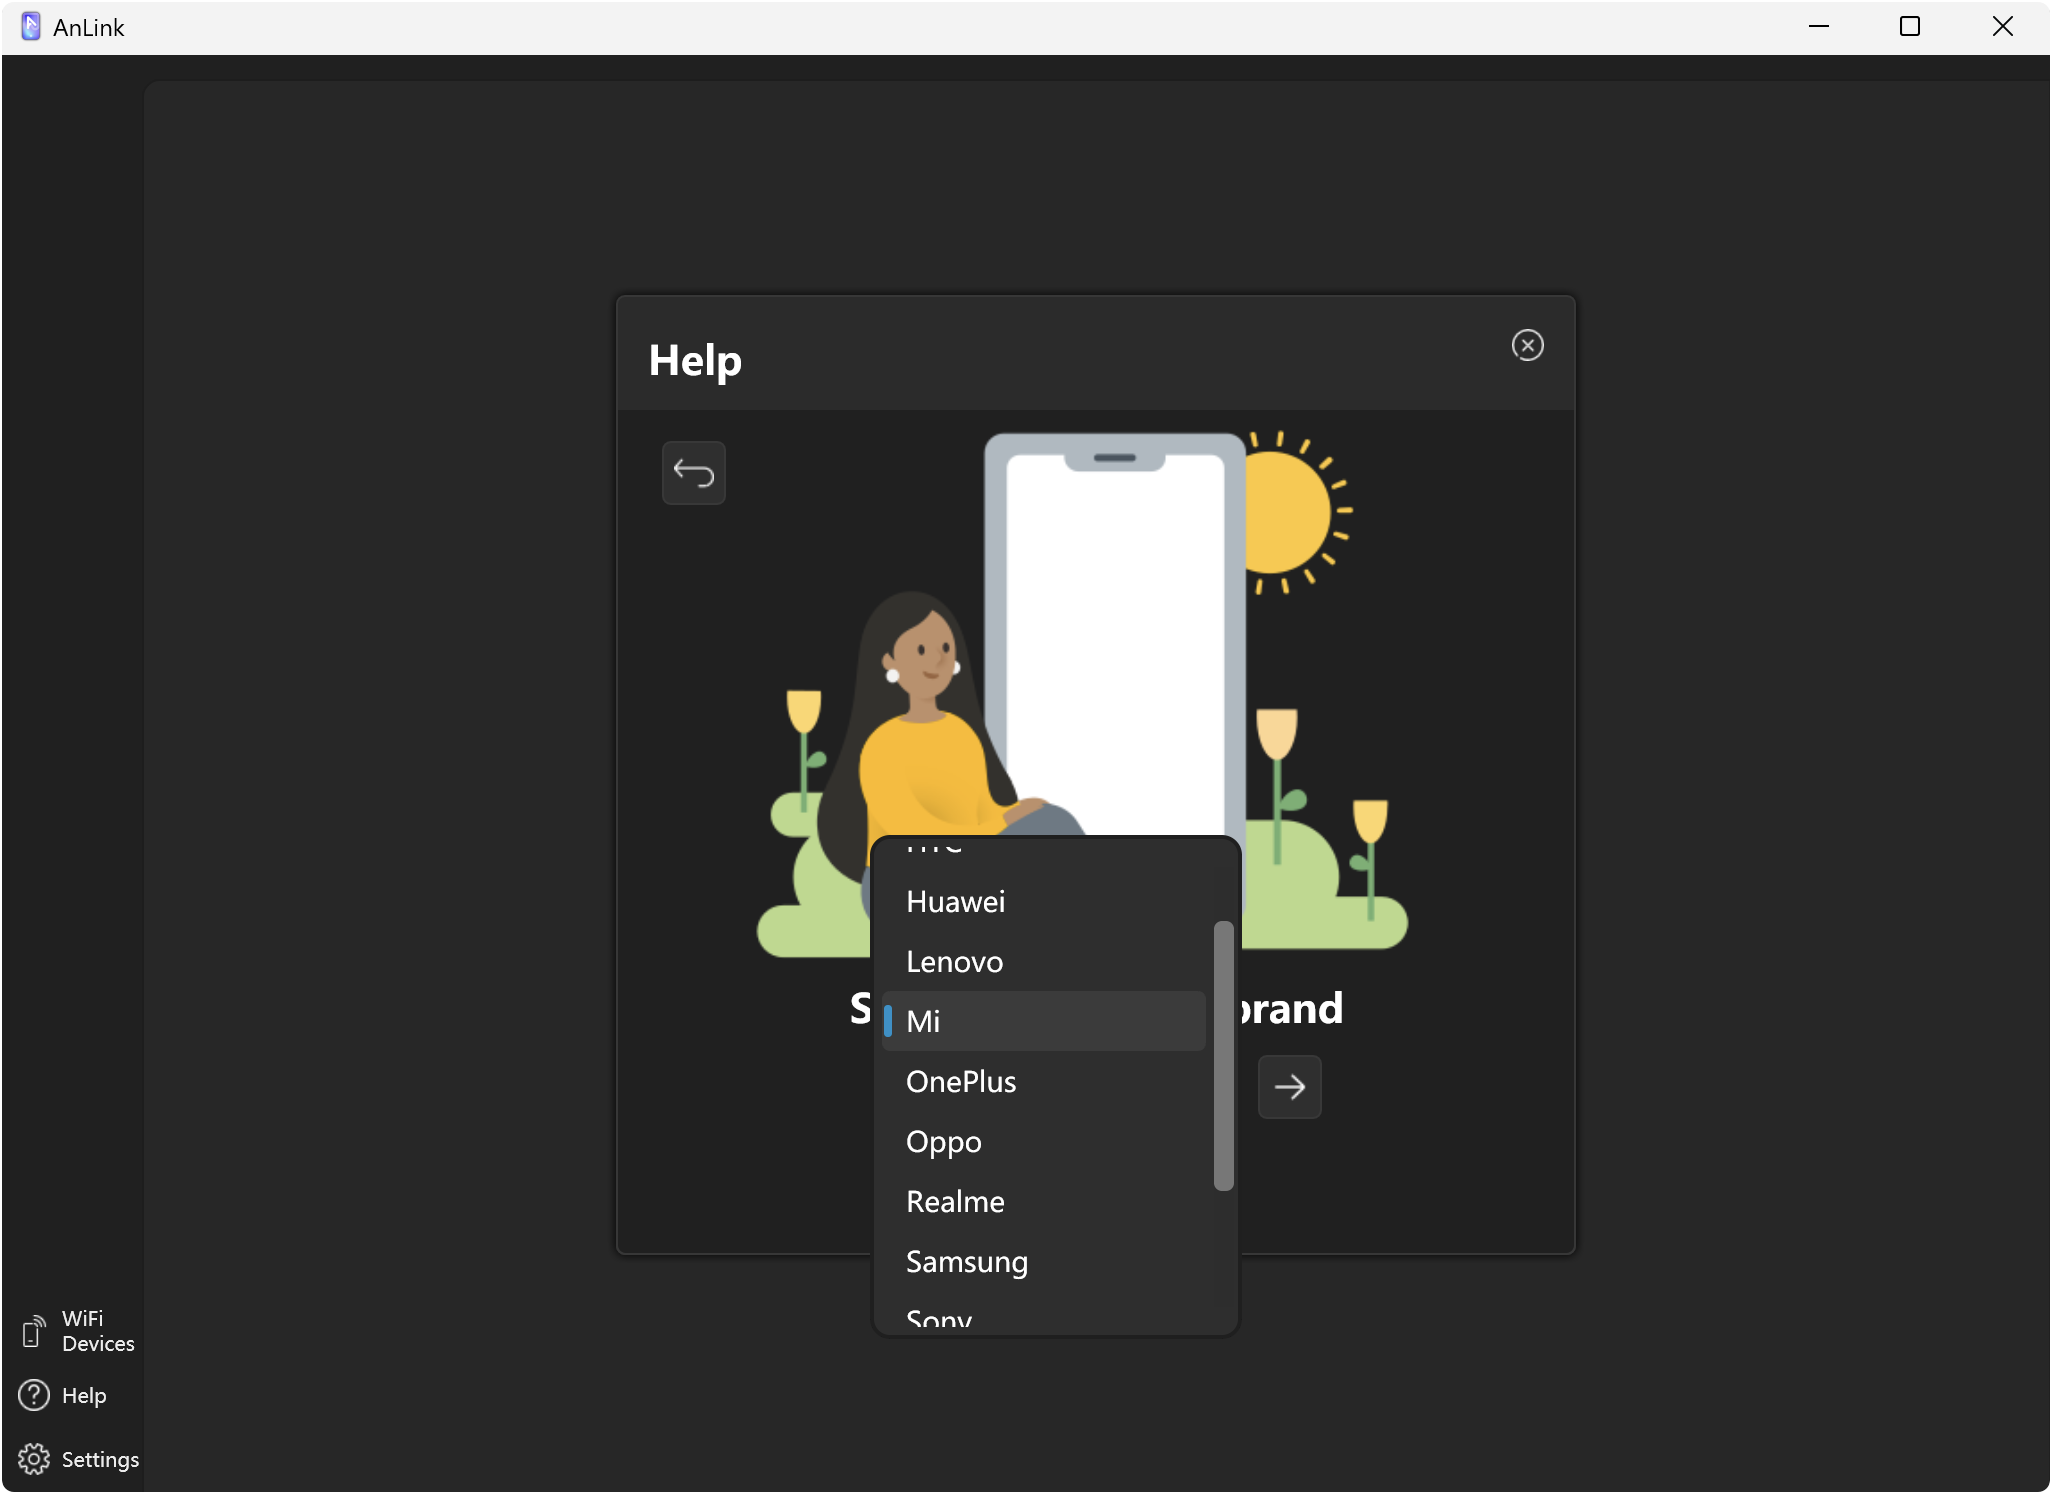Choose Realme as phone brand

pyautogui.click(x=955, y=1202)
